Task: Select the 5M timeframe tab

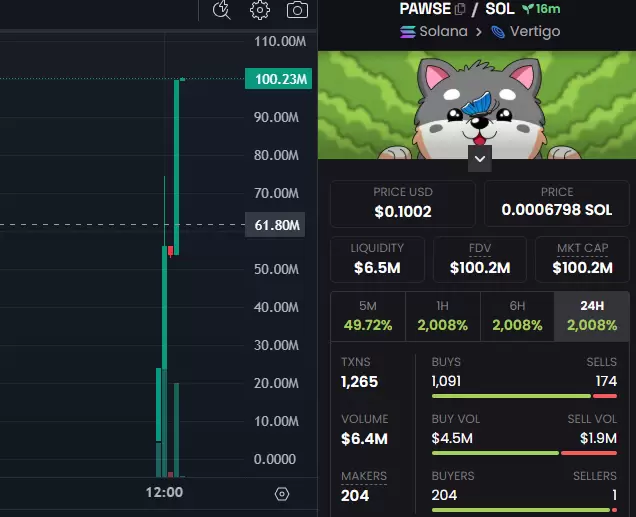Action: click(368, 316)
